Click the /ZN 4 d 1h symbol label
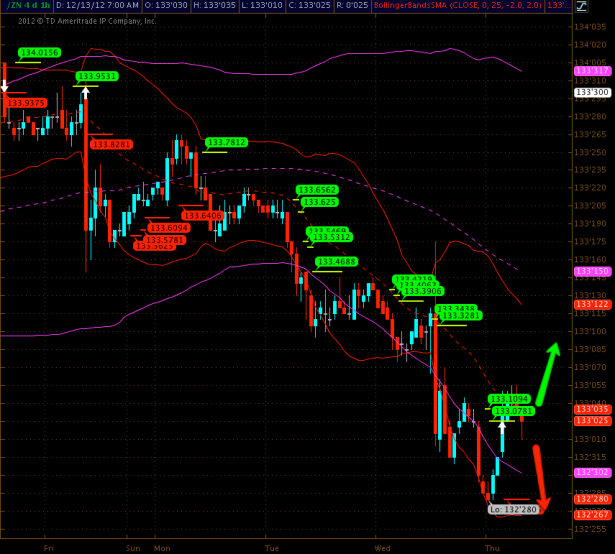The image size is (615, 554). click(27, 7)
